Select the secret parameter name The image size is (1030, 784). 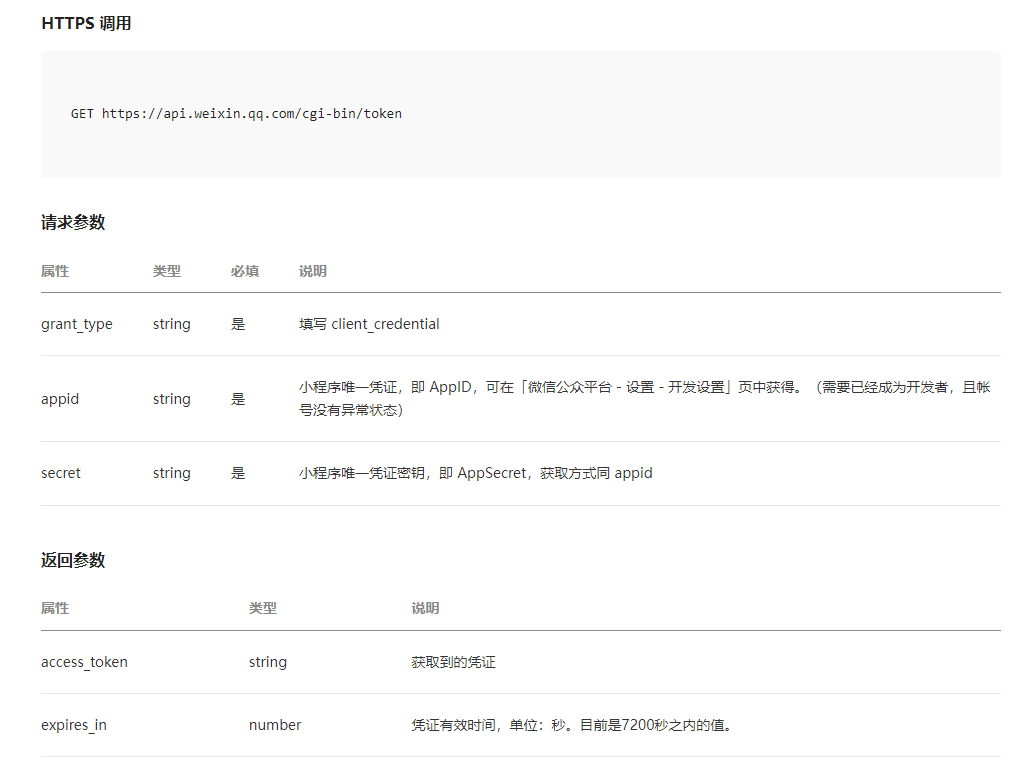(60, 472)
